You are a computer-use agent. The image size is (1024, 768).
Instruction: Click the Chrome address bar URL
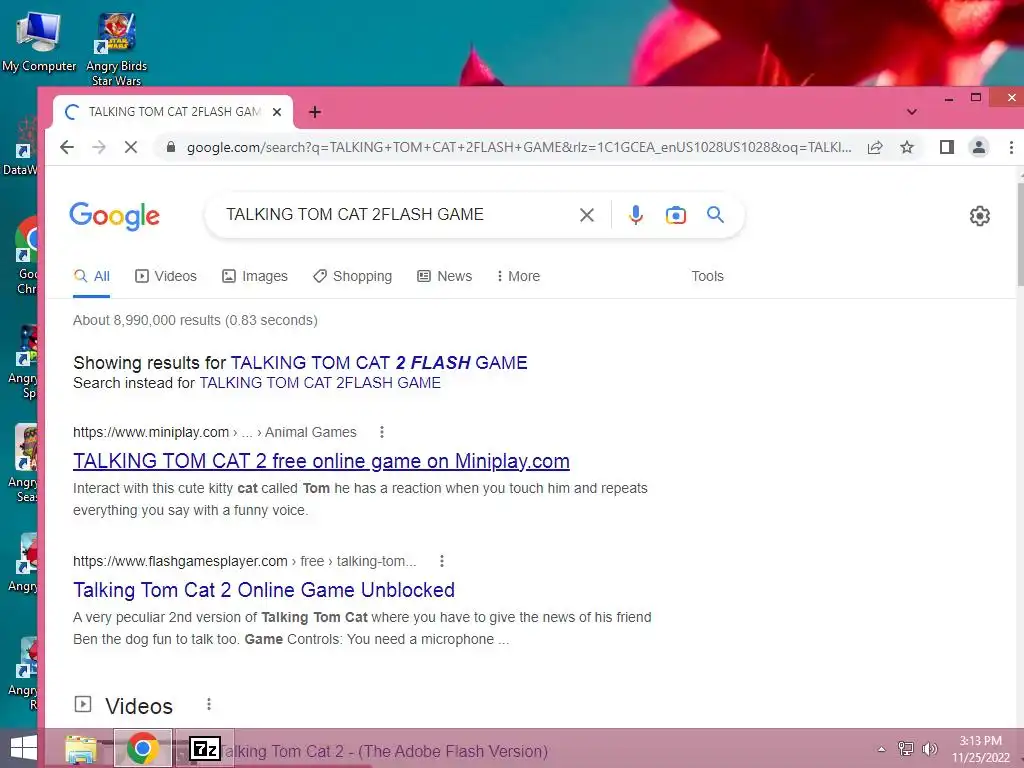519,147
